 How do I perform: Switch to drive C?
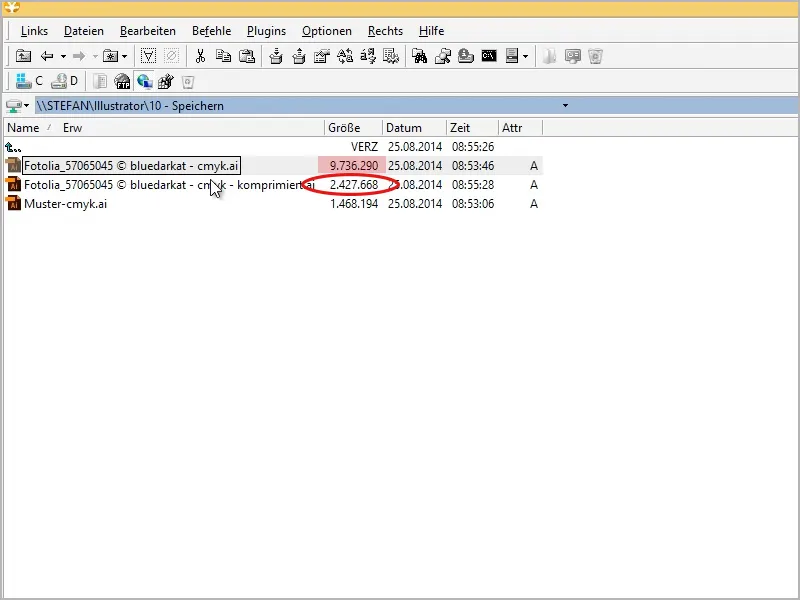[x=29, y=81]
